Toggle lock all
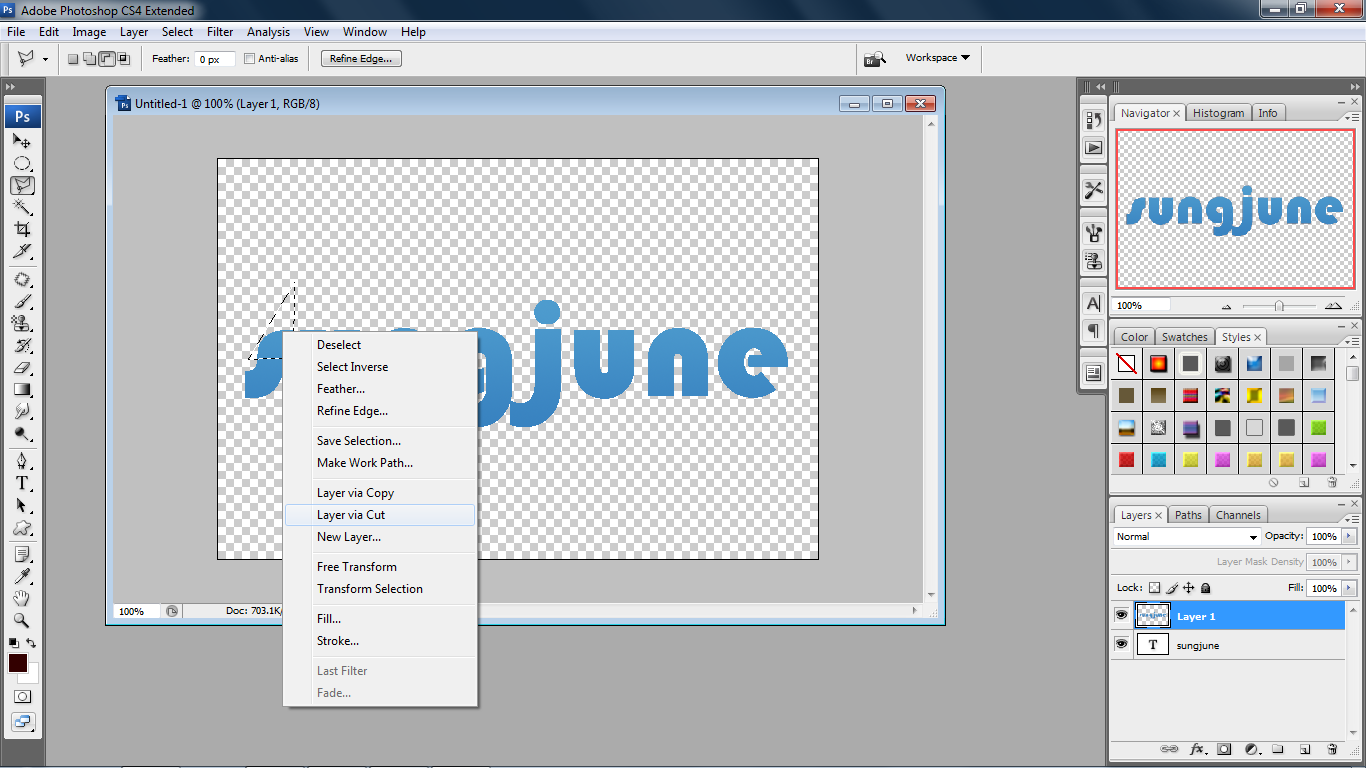 point(1206,588)
